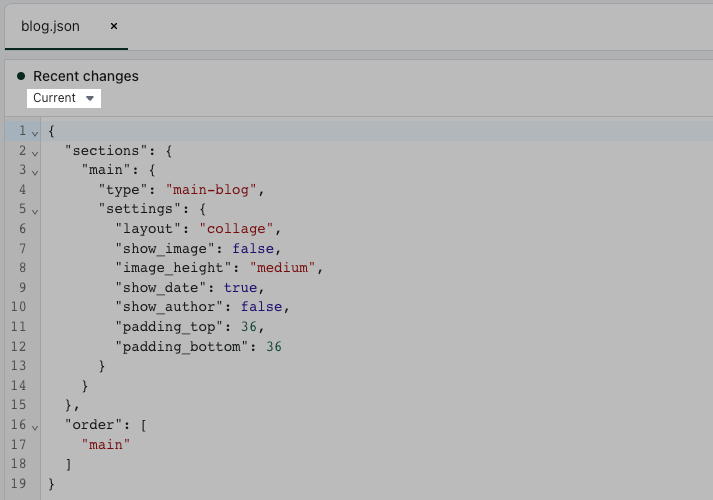The image size is (713, 500).
Task: Click the "main" entry in order array
Action: (x=106, y=445)
